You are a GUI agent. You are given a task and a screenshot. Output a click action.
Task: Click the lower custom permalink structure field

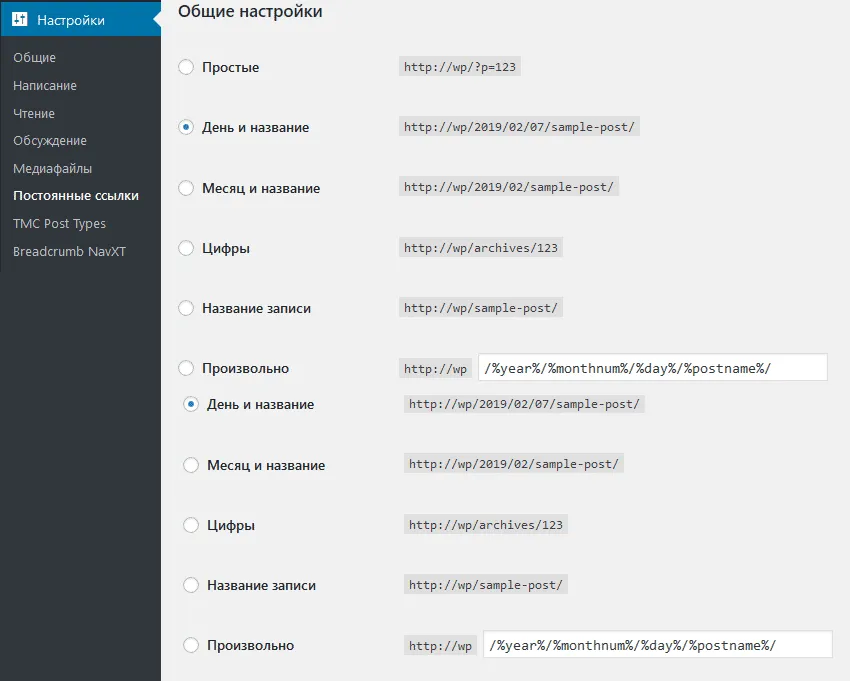pos(658,645)
